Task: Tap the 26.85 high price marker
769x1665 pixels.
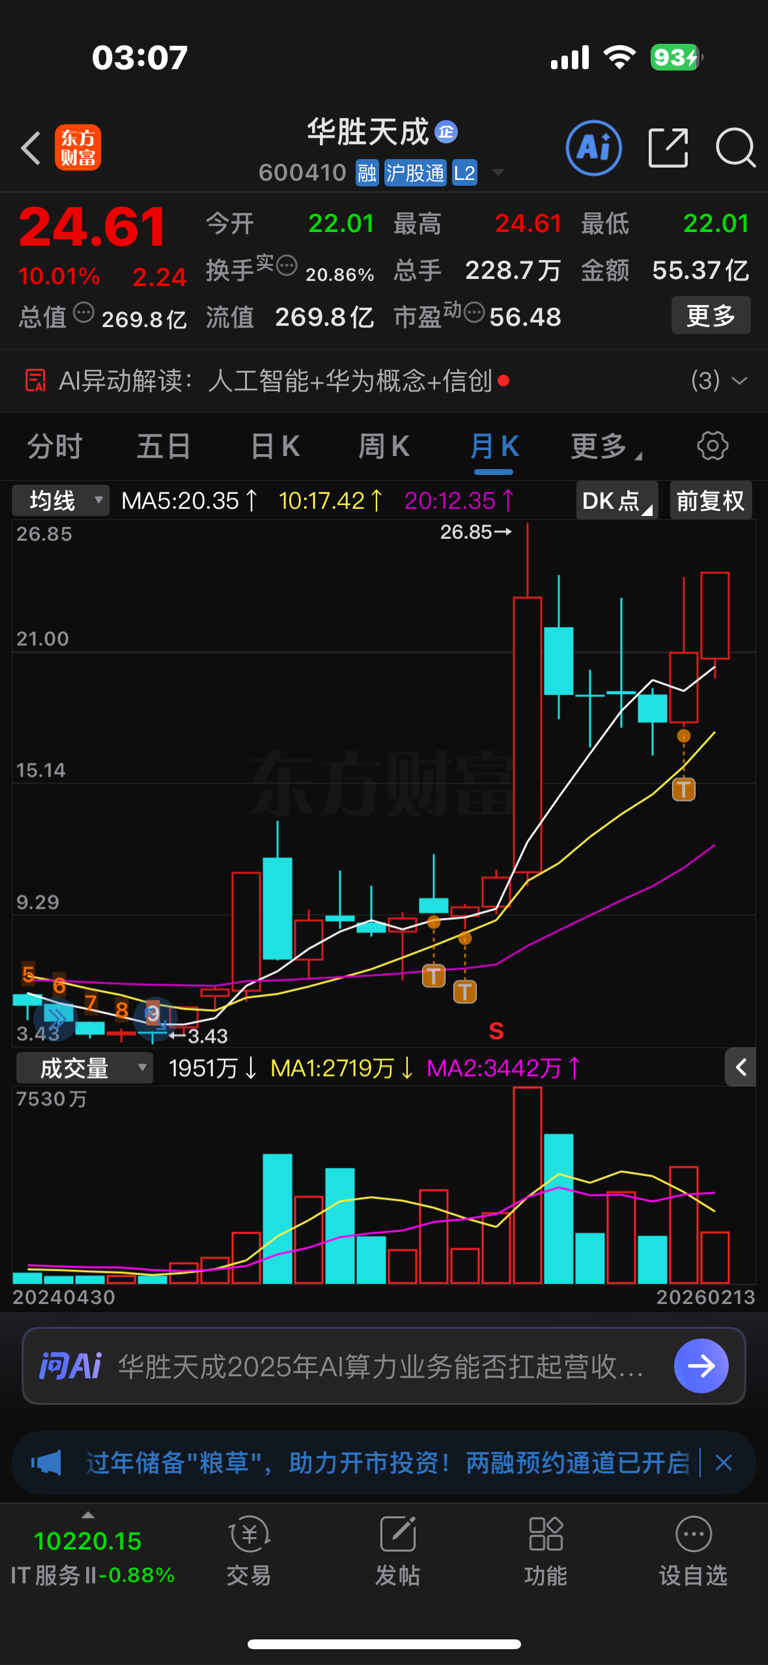Action: click(x=476, y=532)
